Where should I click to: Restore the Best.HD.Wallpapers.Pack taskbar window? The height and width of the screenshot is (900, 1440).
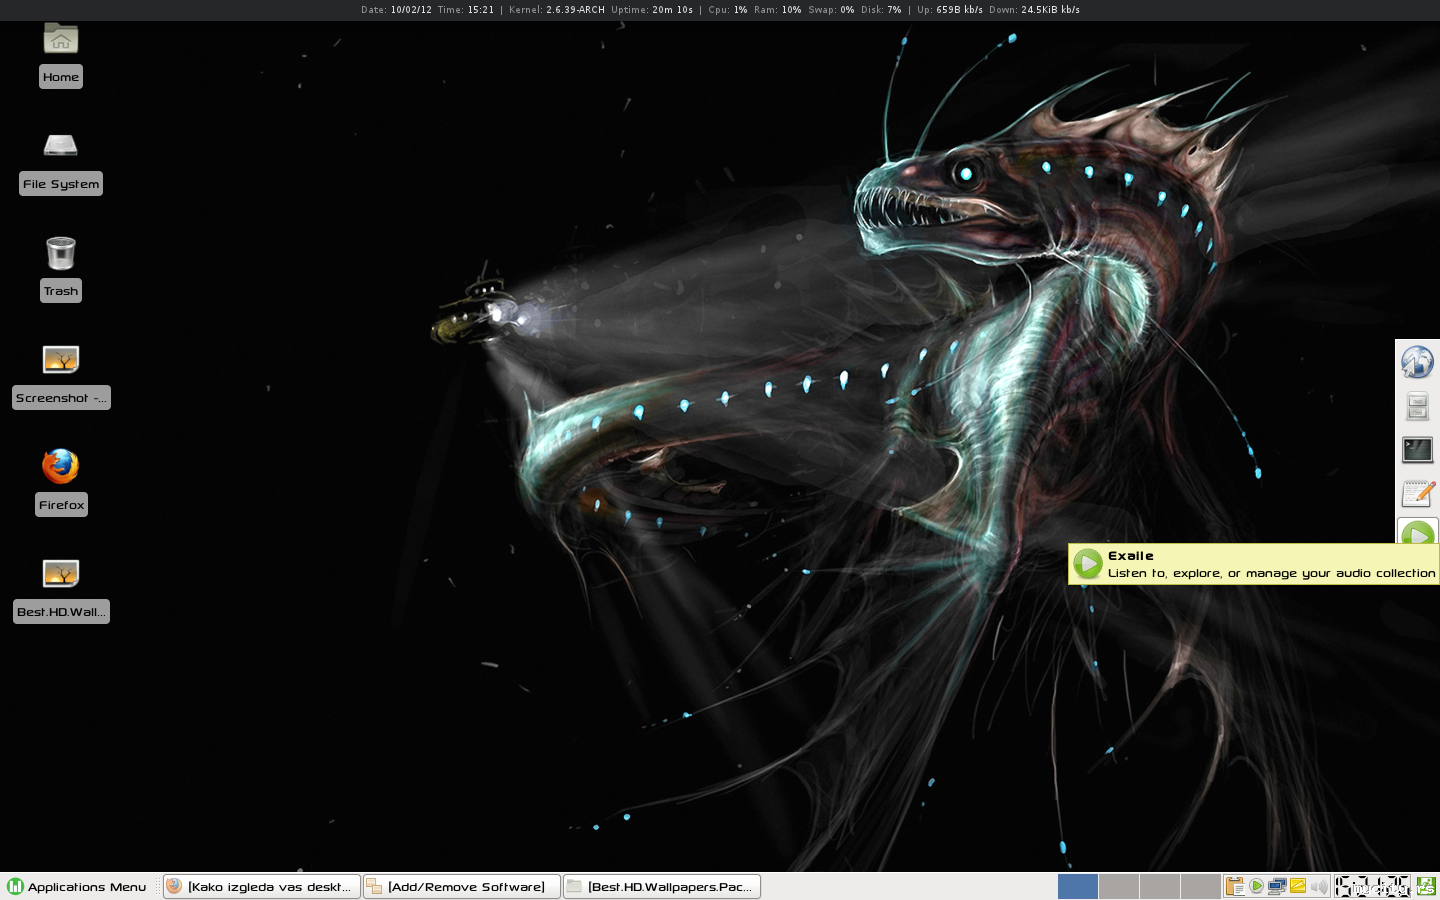point(661,887)
